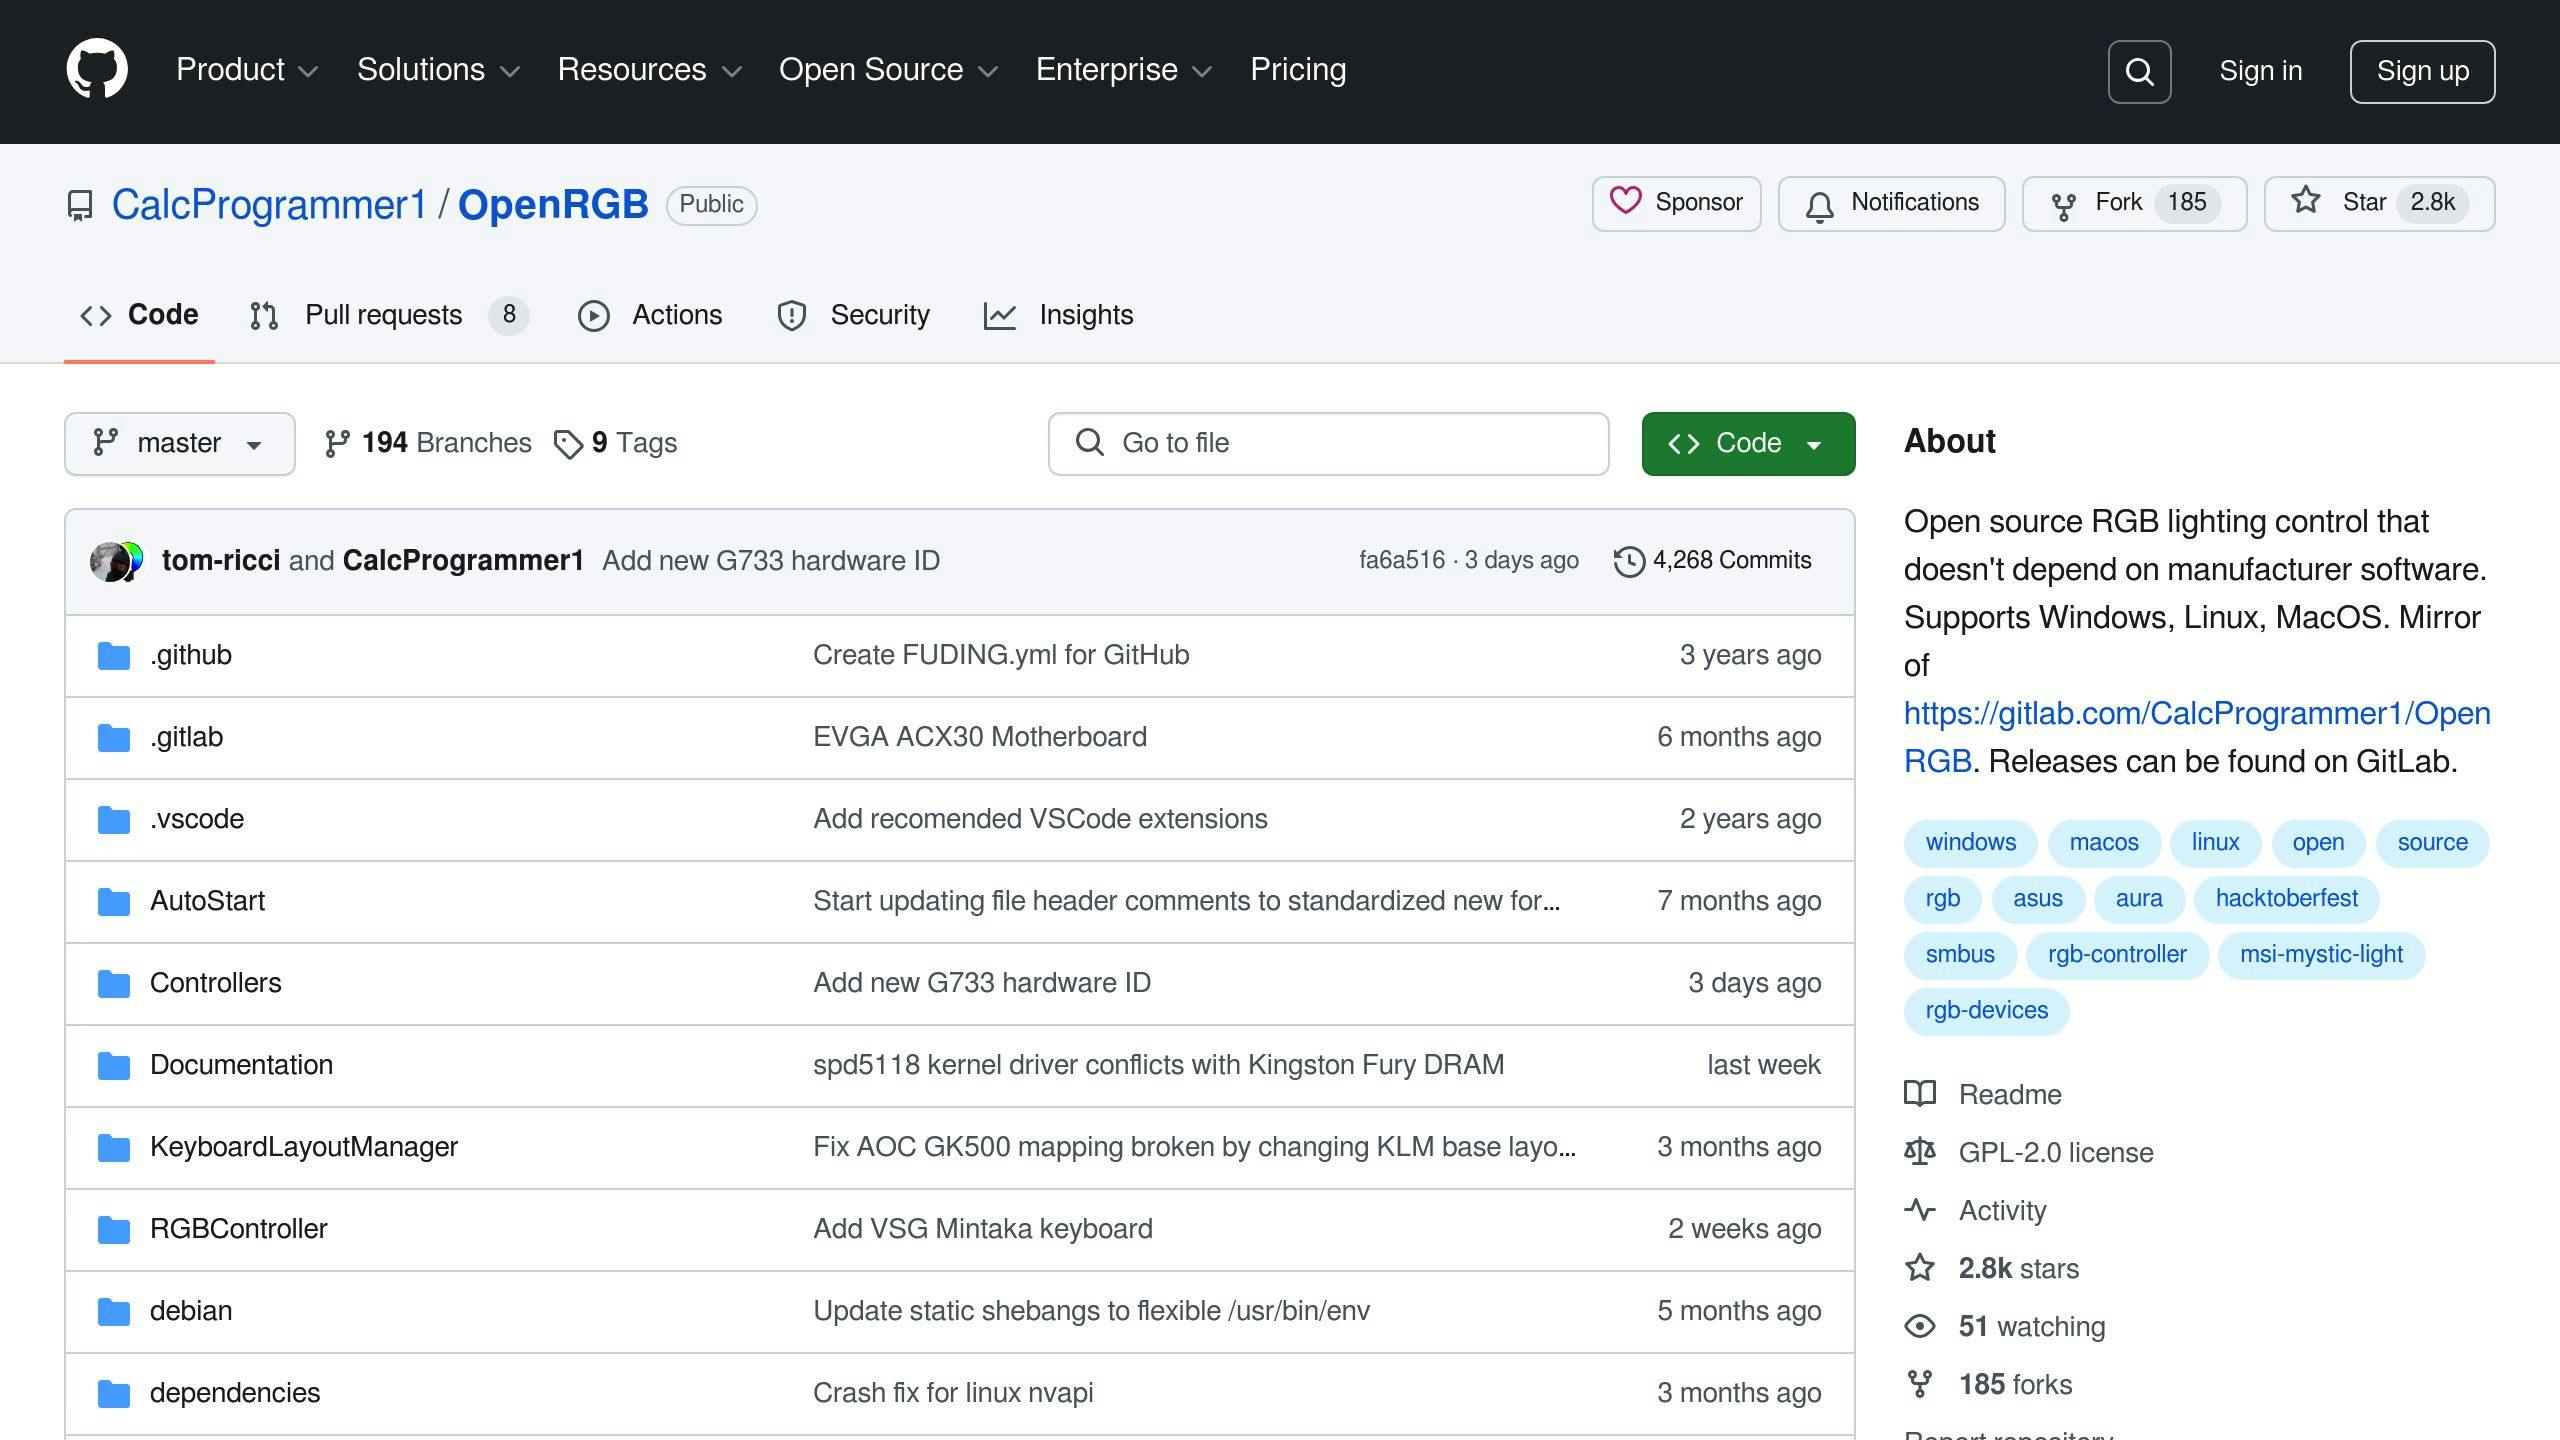This screenshot has width=2560, height=1440.
Task: Click the eye icon beside 51 watching
Action: tap(1920, 1326)
